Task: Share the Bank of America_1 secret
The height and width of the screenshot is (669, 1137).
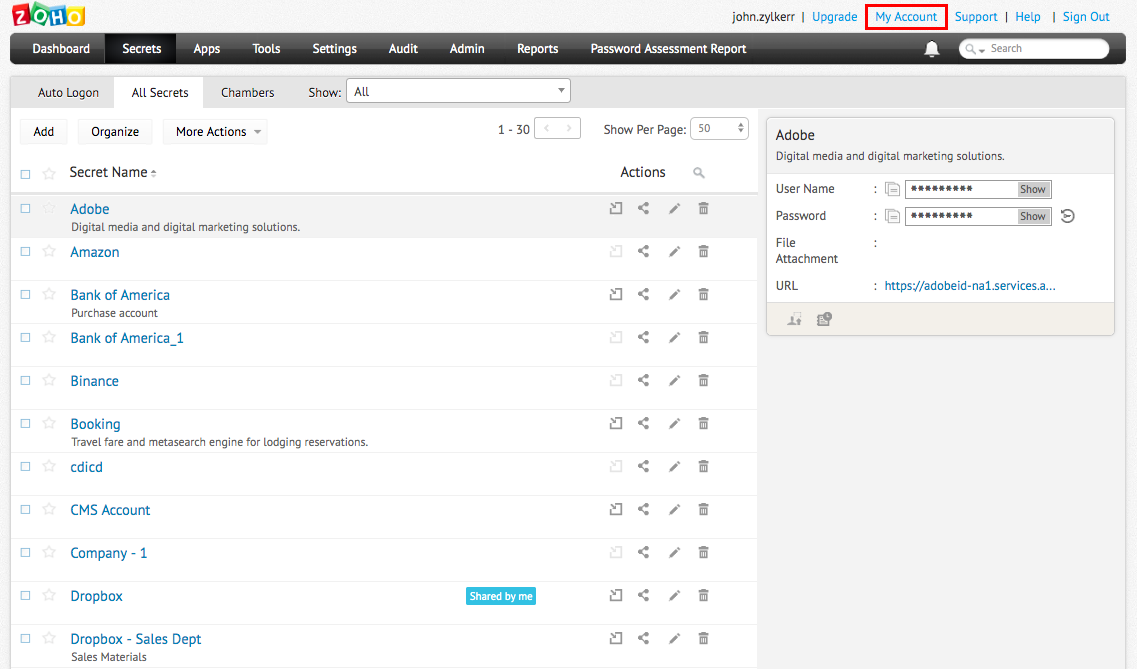Action: point(643,338)
